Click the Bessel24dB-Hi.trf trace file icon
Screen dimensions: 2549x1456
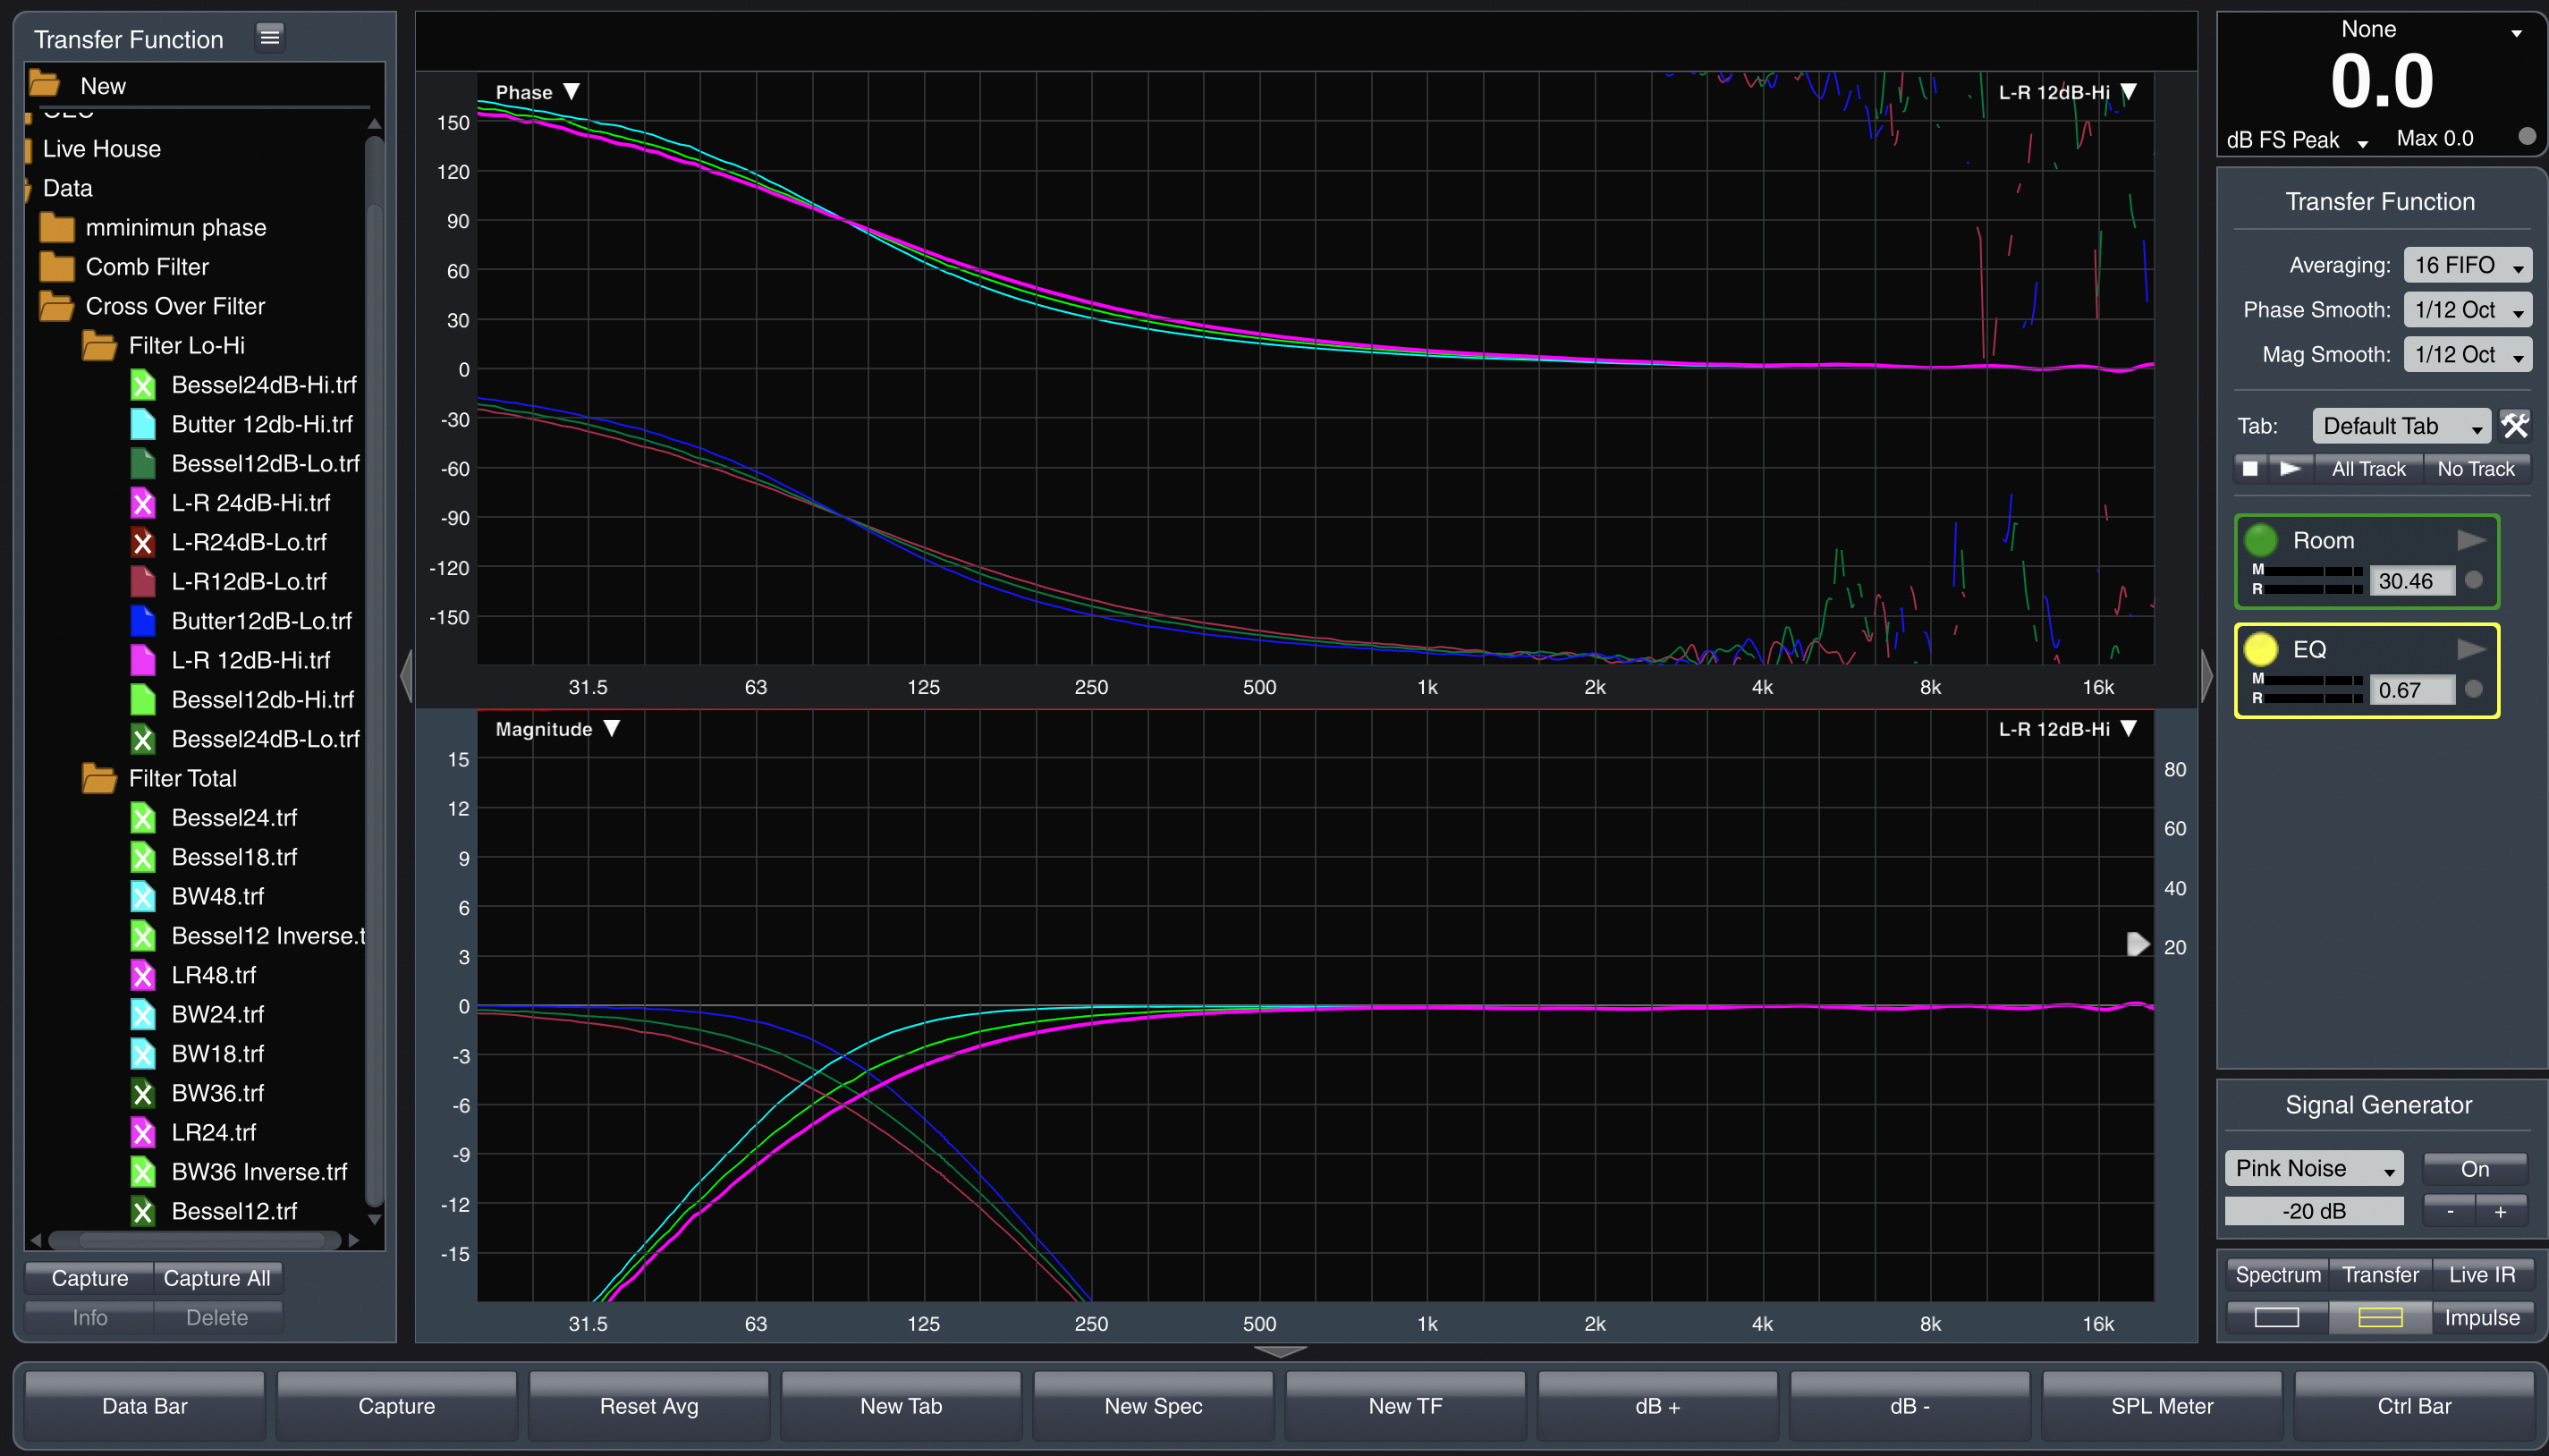pyautogui.click(x=143, y=385)
